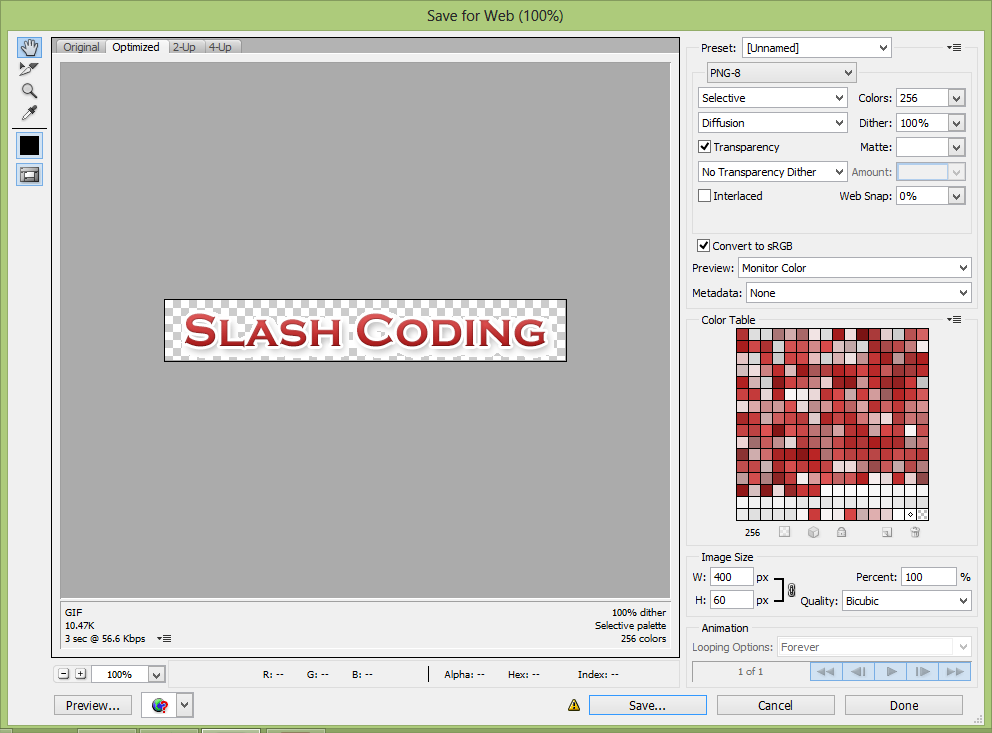
Task: Click map selected colors to transparent icon
Action: click(x=784, y=532)
